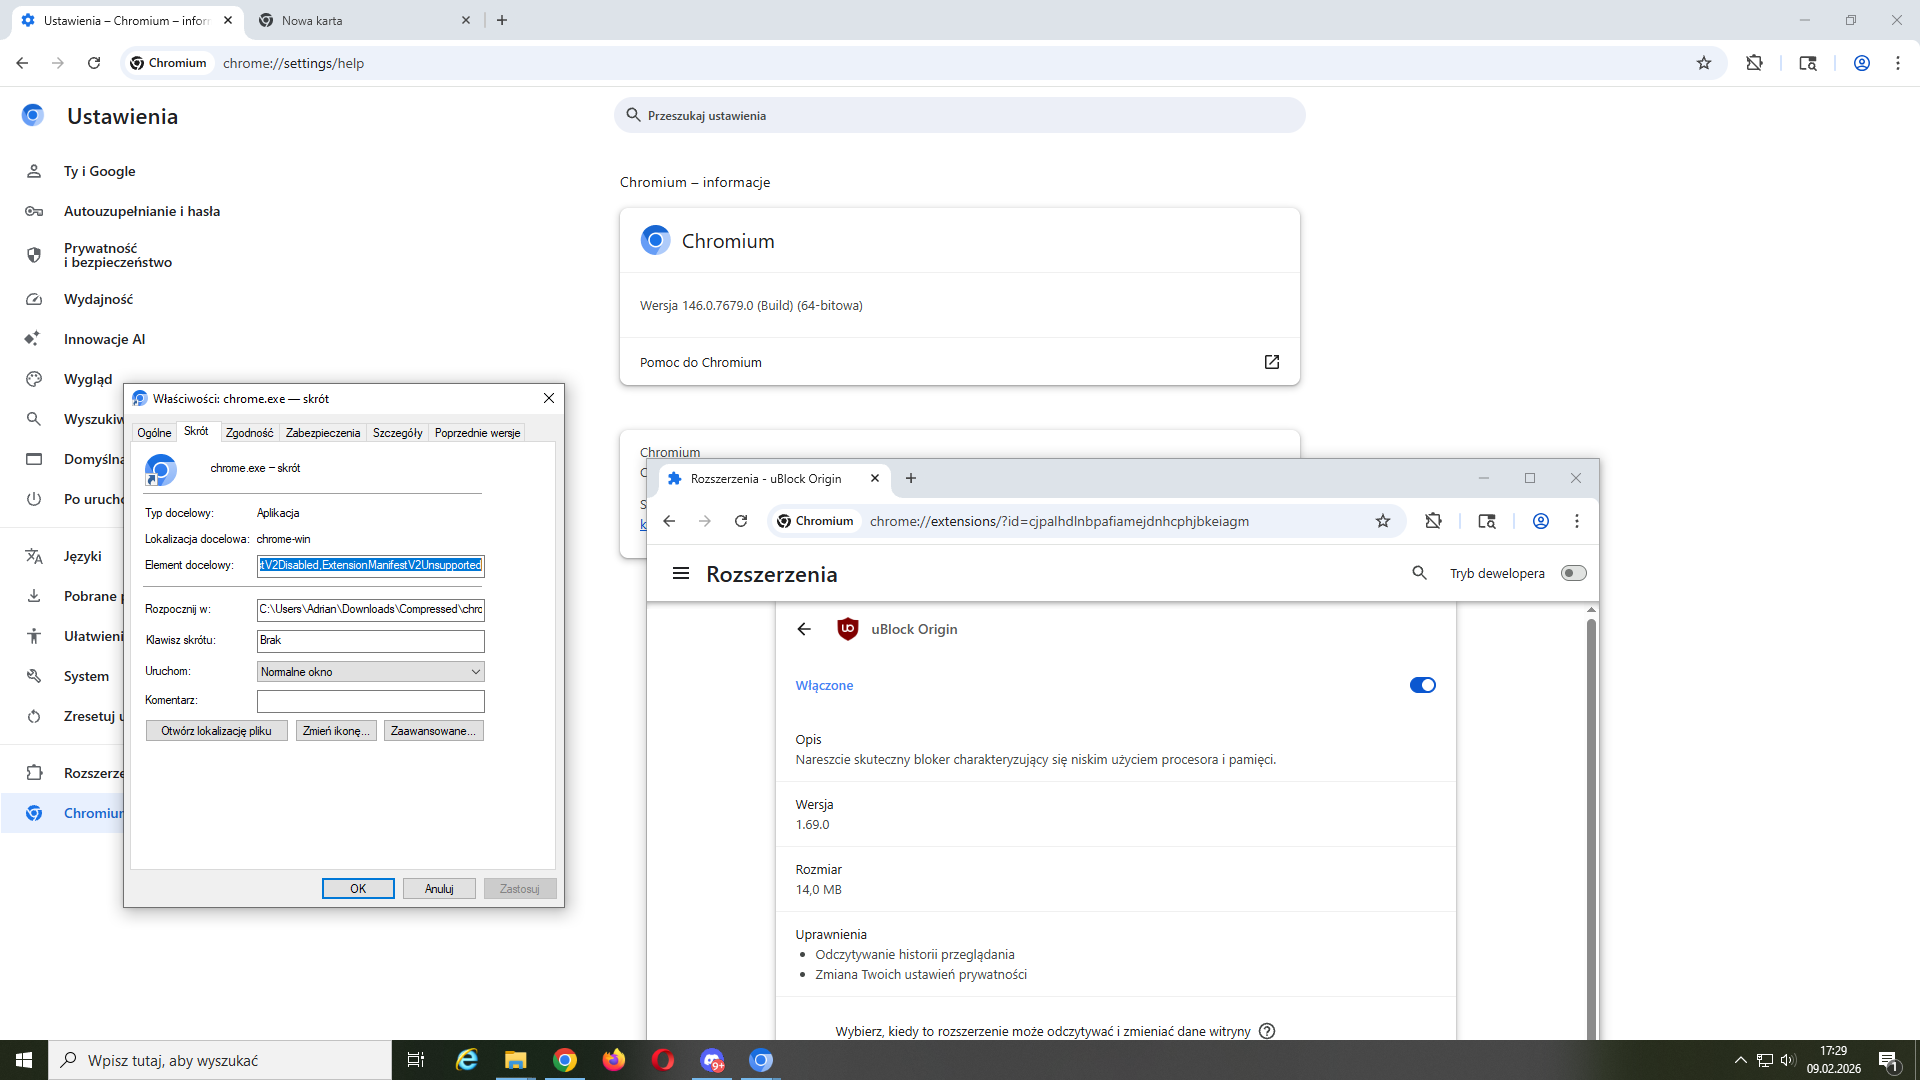Click the bookmark star in the extensions window
Viewport: 1920px width, 1080px height.
(1382, 521)
